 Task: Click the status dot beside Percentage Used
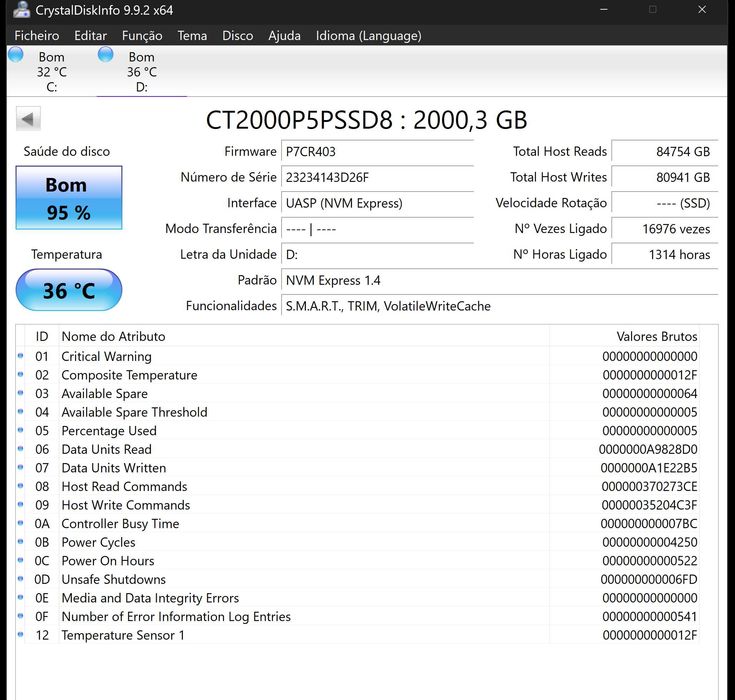20,430
